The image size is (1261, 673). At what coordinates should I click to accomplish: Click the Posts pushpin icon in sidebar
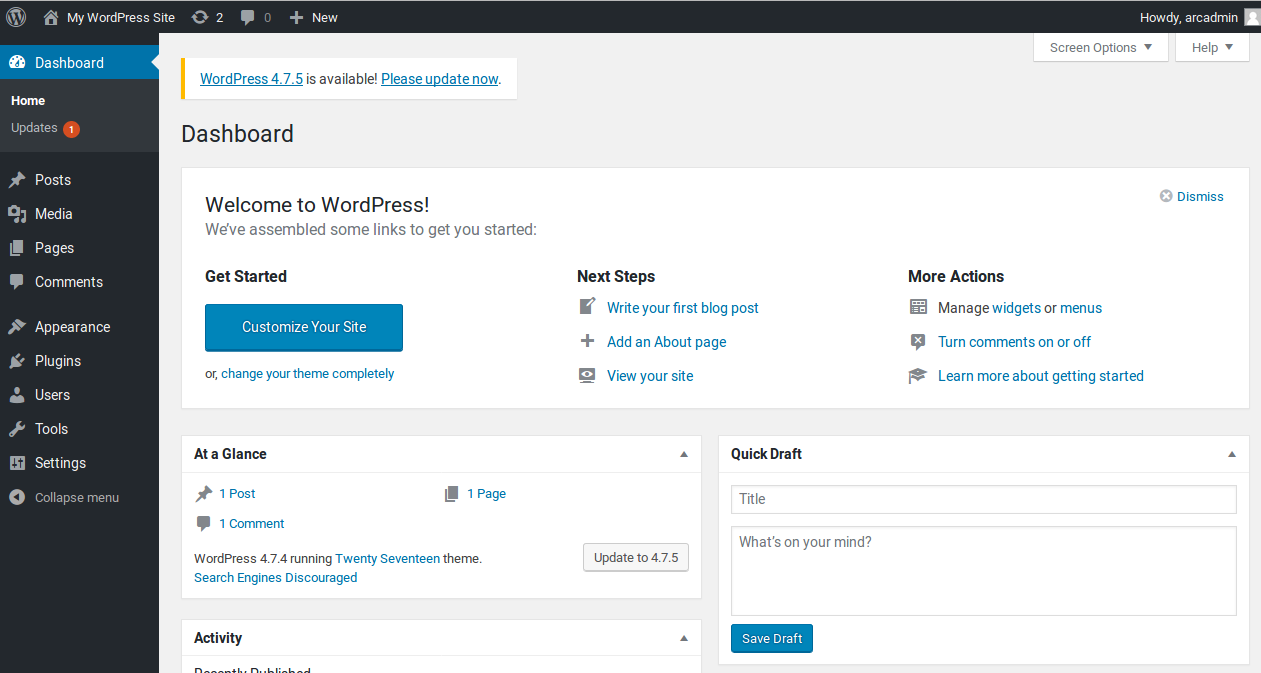(x=17, y=180)
